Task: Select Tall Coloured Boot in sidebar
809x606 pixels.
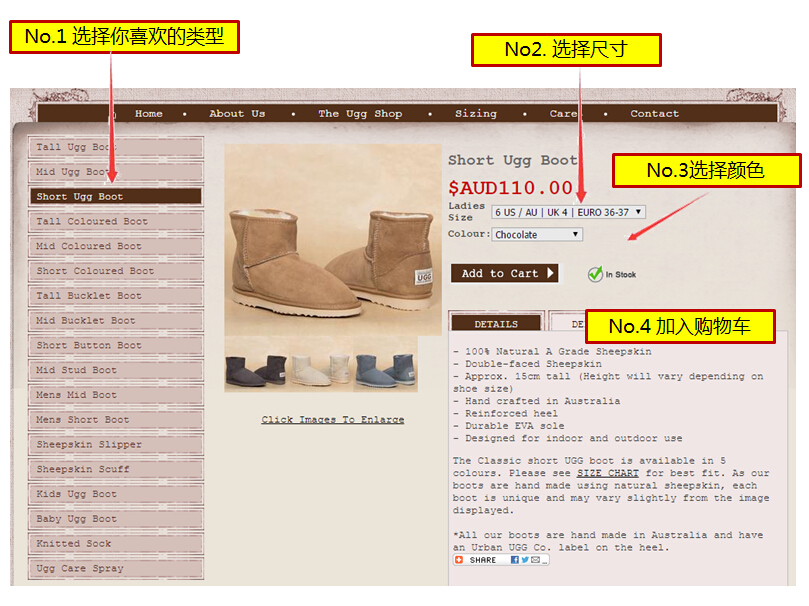Action: (x=116, y=221)
